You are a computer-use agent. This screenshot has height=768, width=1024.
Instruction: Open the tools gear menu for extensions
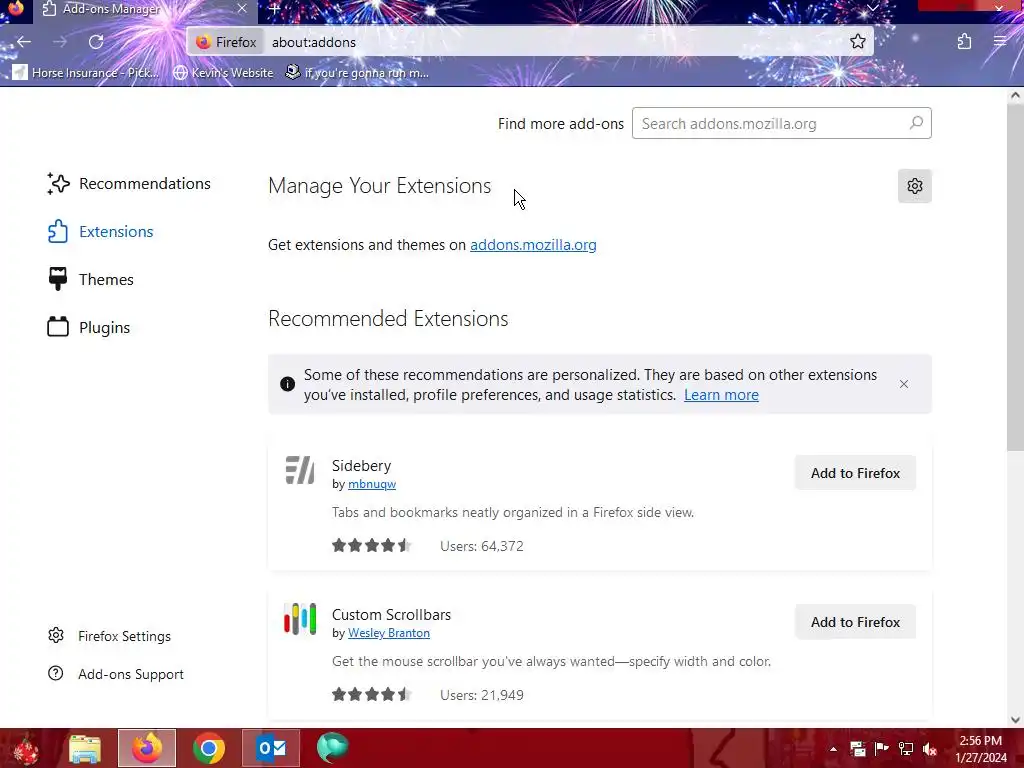(x=914, y=186)
